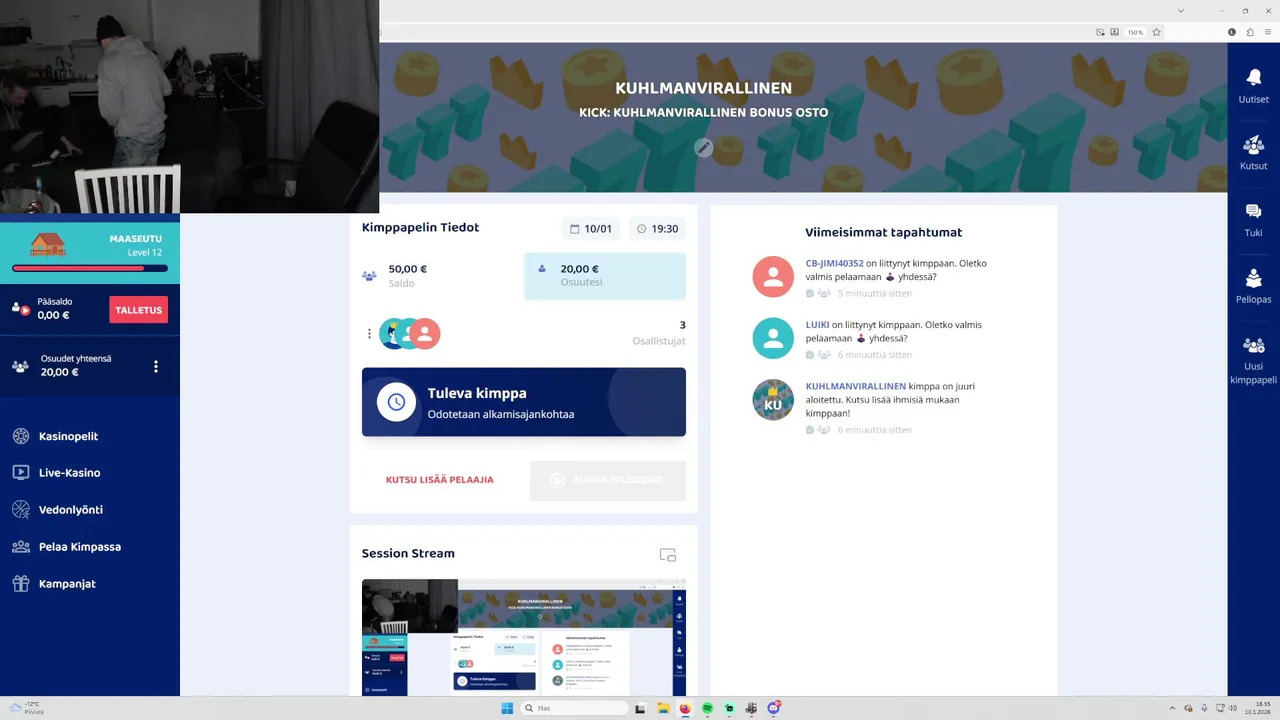Screen dimensions: 1280x720
Task: Click the 19:30 time field
Action: [x=658, y=229]
